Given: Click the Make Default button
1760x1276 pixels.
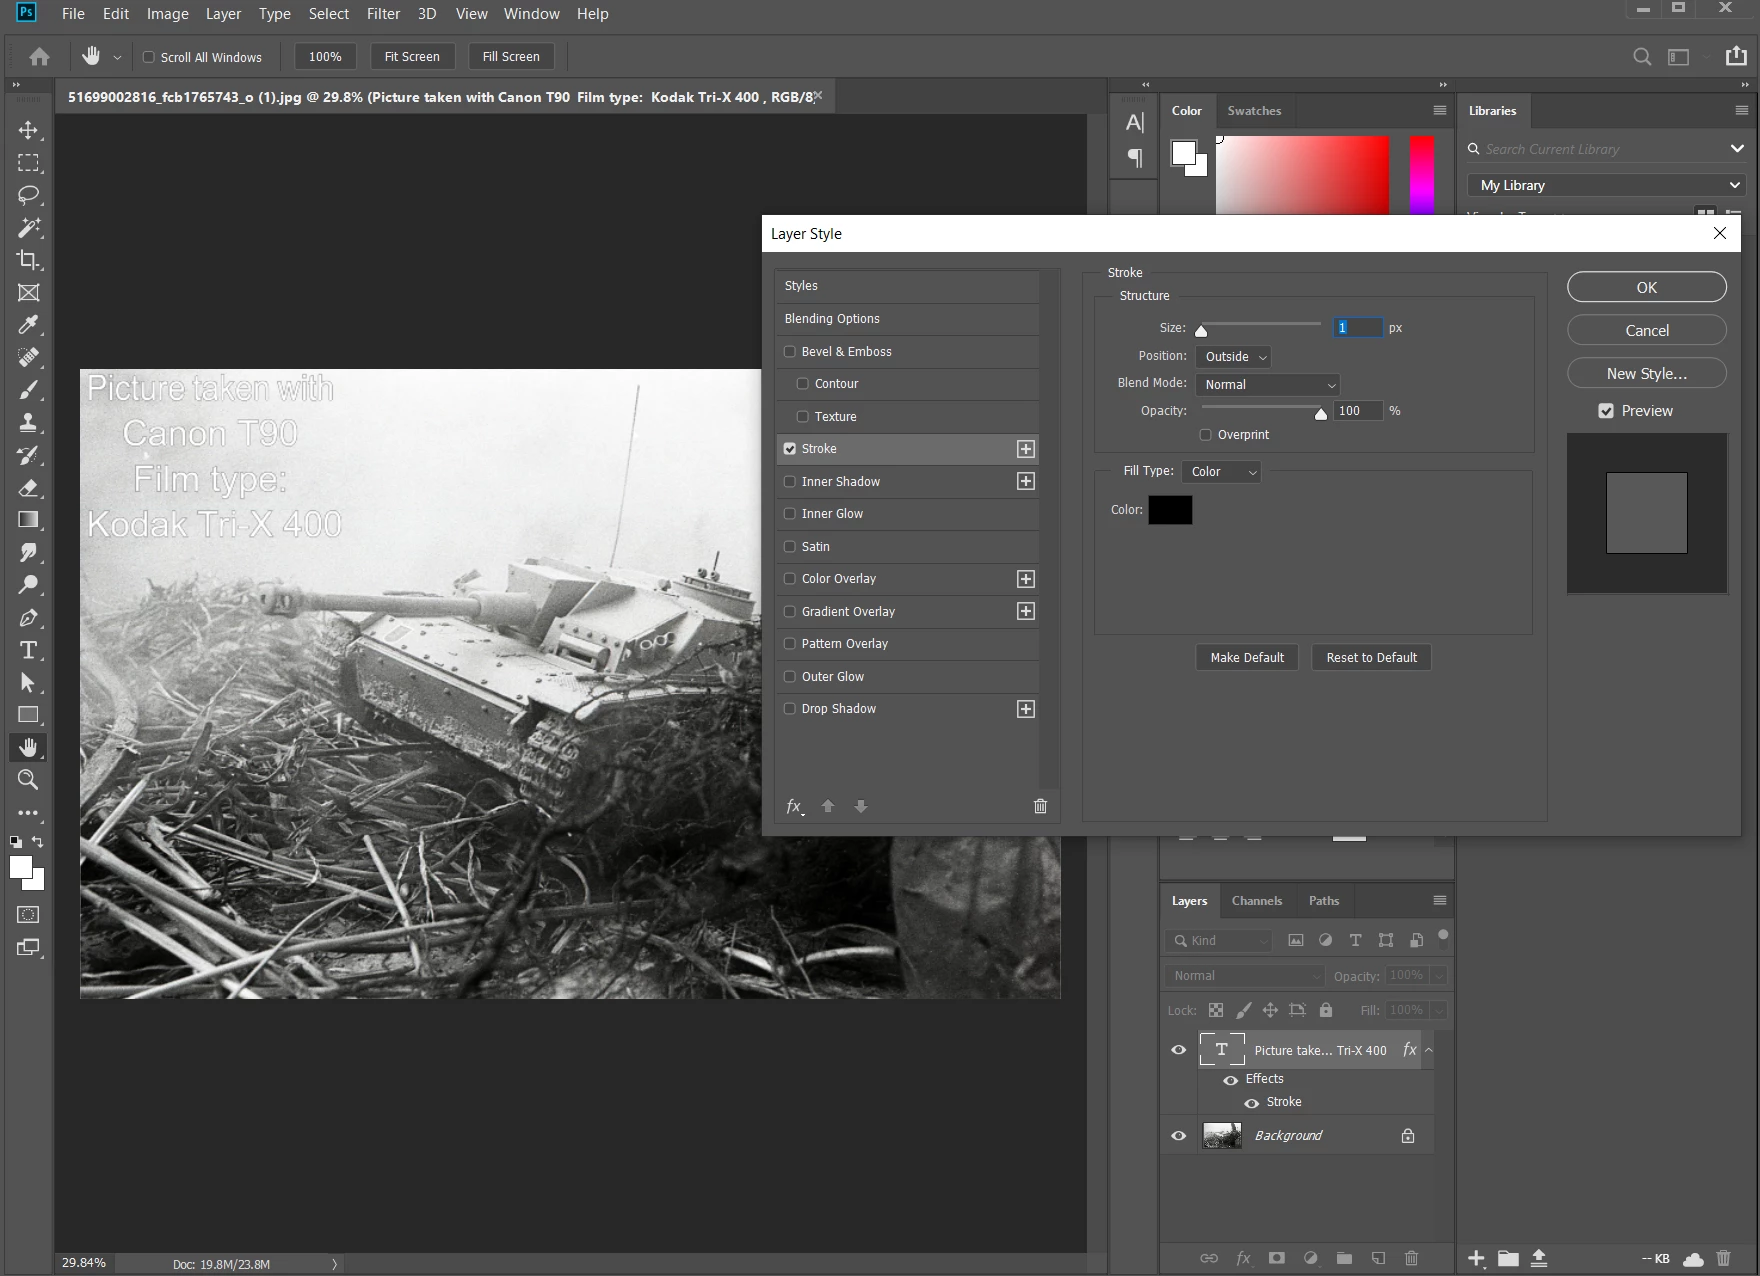Looking at the screenshot, I should point(1247,658).
